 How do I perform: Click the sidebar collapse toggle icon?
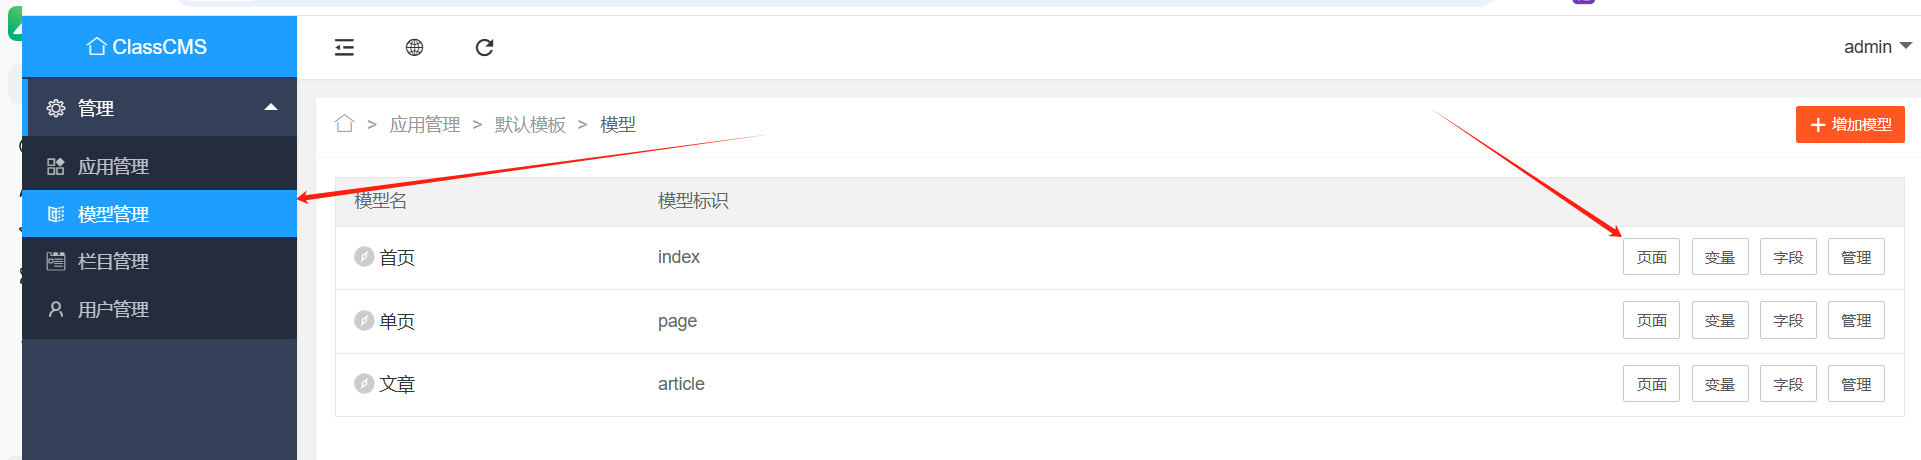pos(344,47)
